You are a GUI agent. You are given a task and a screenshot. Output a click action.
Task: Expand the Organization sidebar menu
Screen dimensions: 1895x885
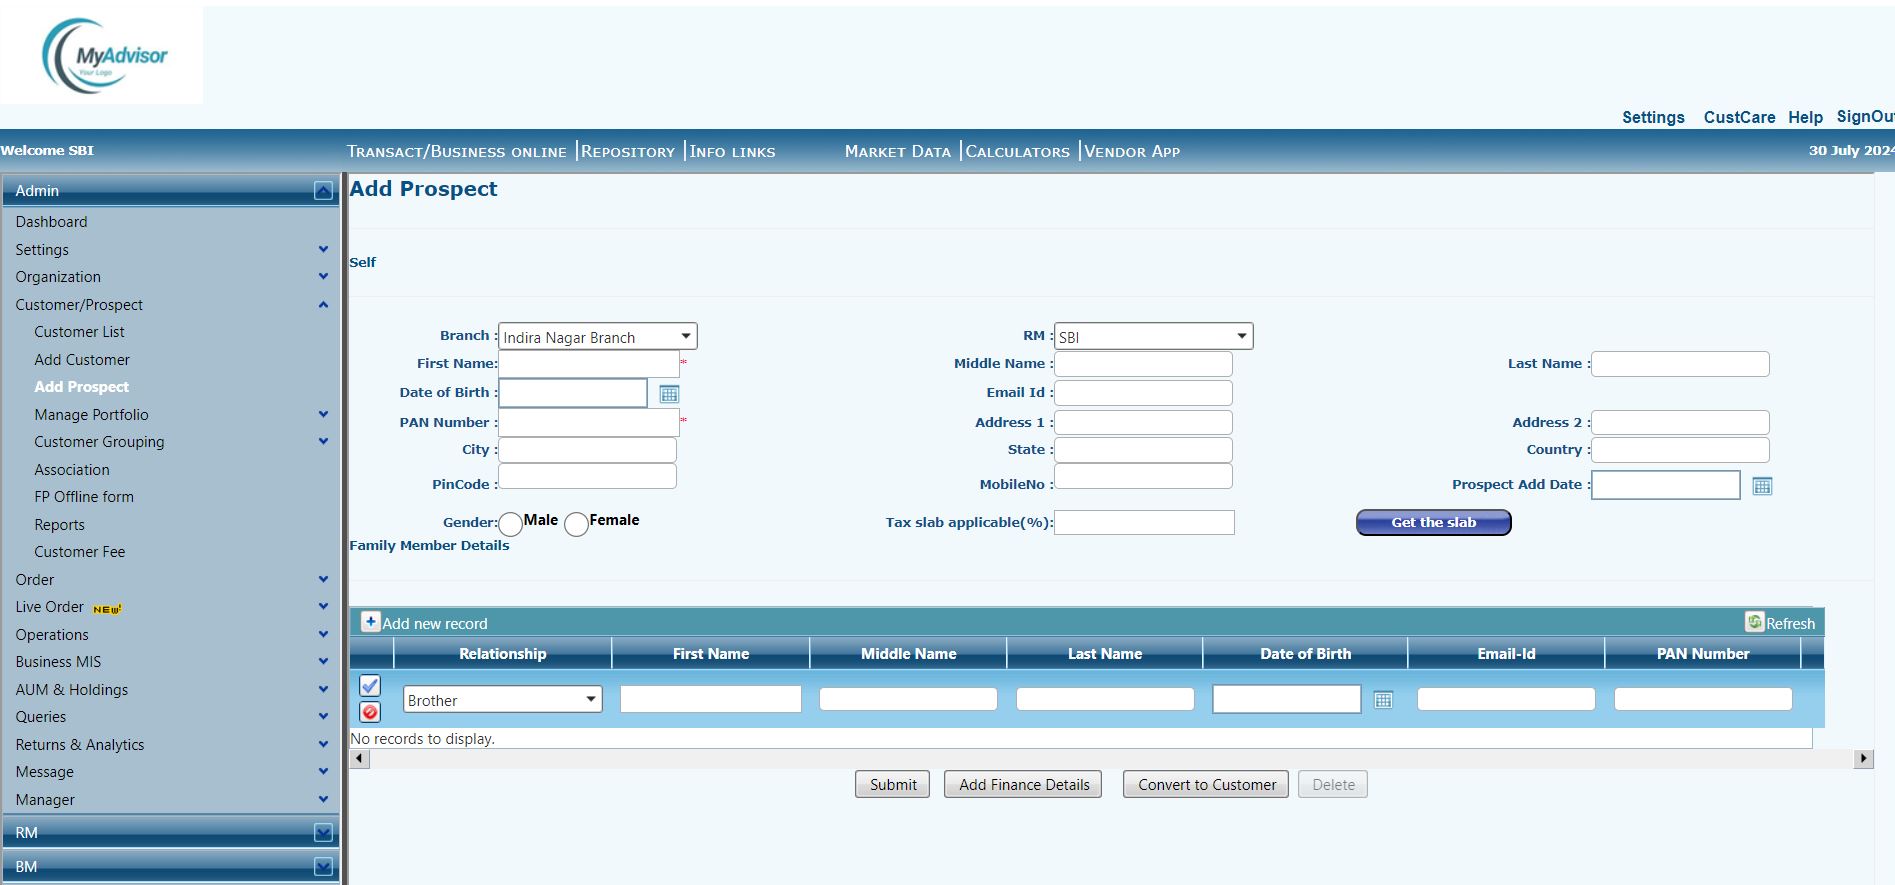point(323,276)
